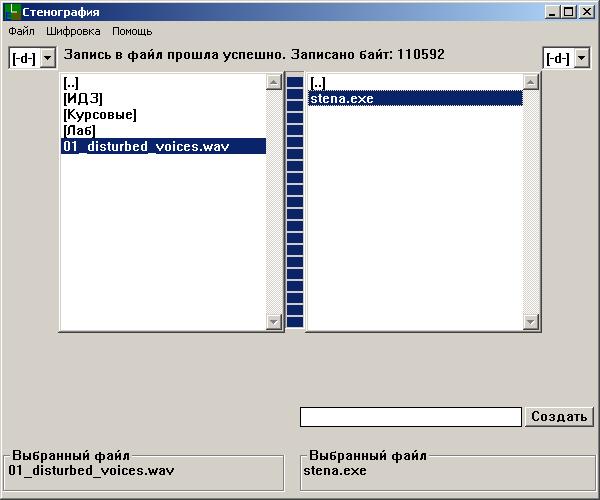
Task: Open the Файл menu
Action: pos(21,31)
